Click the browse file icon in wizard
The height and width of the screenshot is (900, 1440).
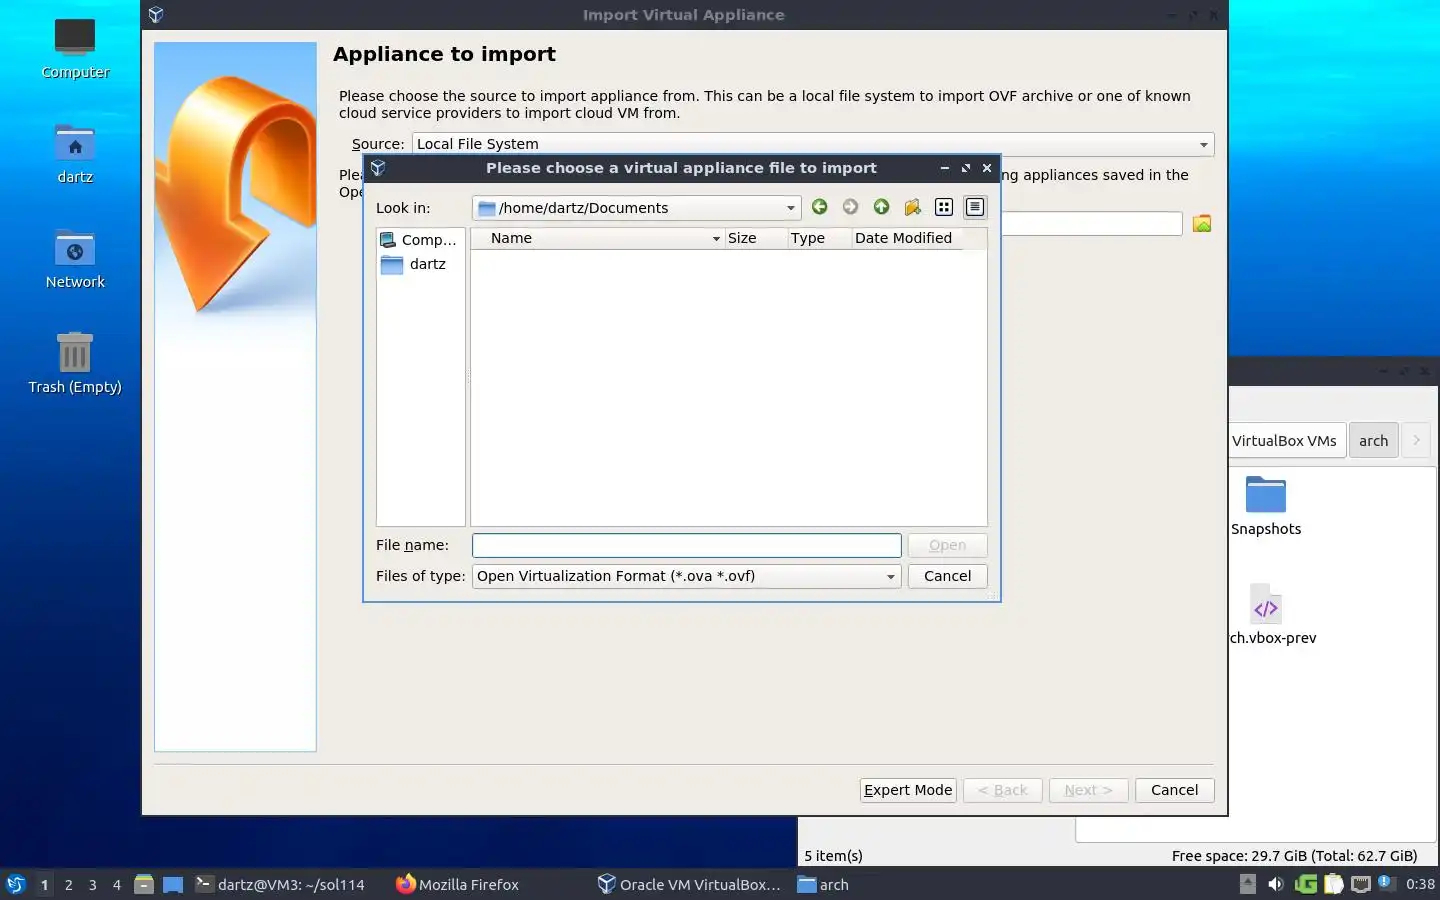[x=1202, y=223]
